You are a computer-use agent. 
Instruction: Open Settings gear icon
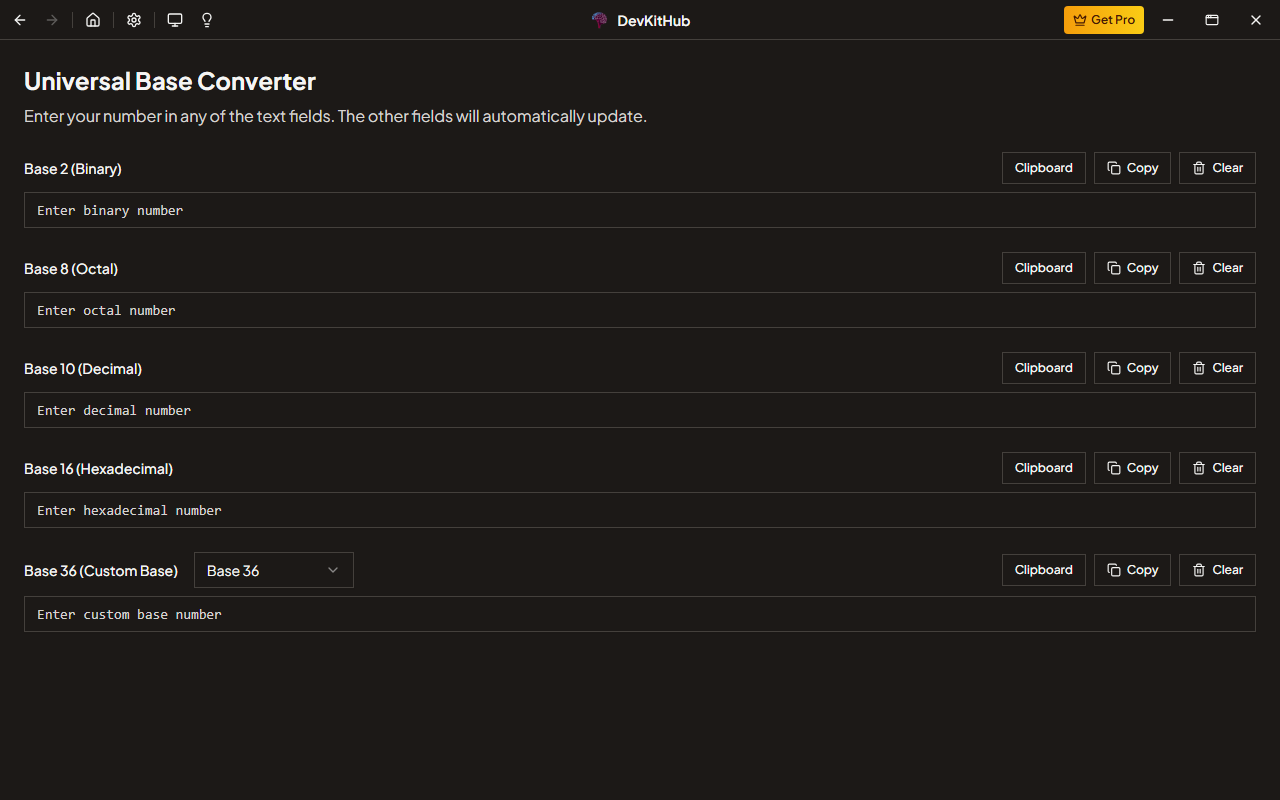point(134,20)
